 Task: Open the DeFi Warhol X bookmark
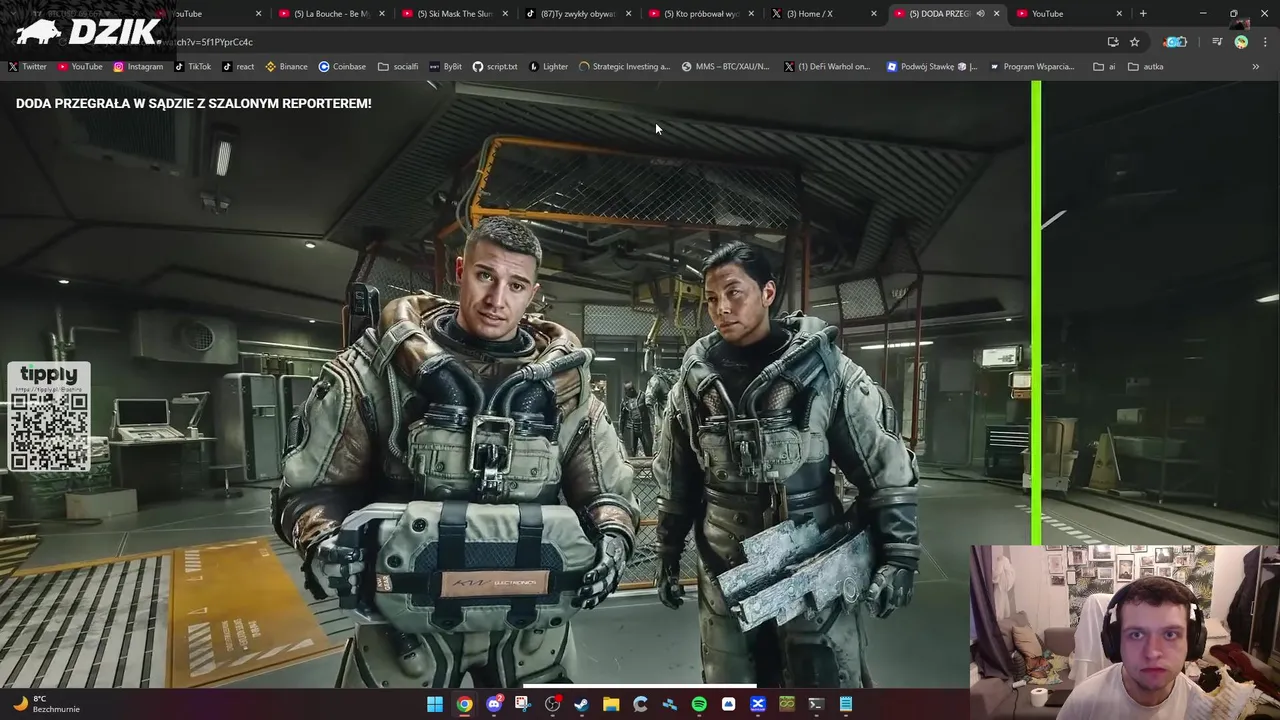click(x=826, y=67)
